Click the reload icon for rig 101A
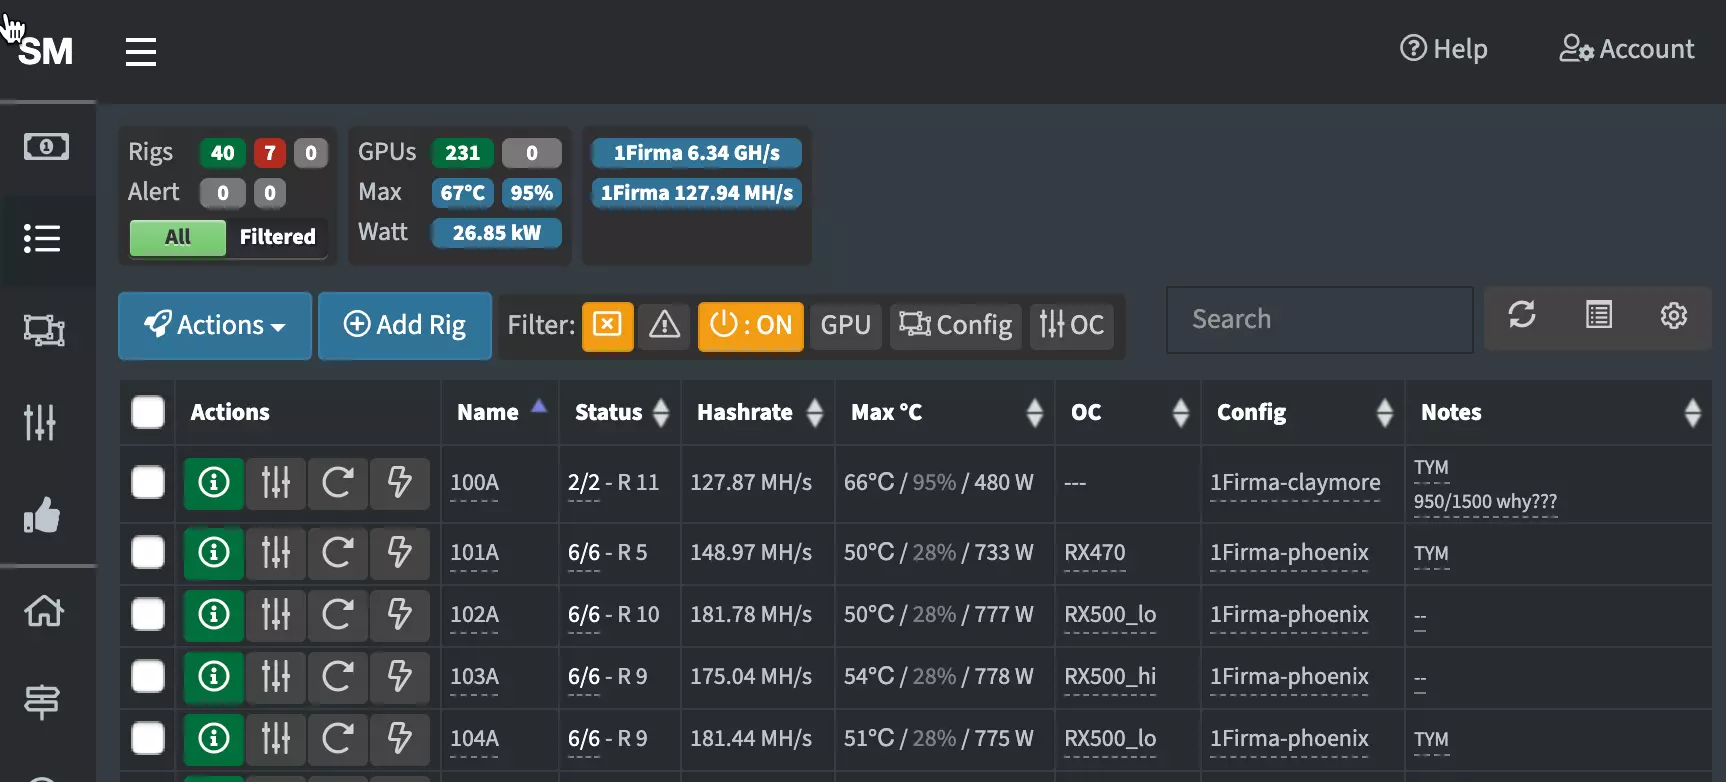The height and width of the screenshot is (782, 1726). point(338,552)
